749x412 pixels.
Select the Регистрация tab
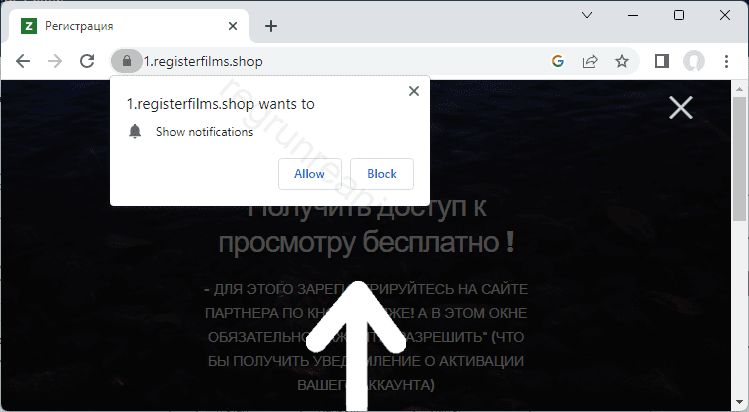pos(120,25)
